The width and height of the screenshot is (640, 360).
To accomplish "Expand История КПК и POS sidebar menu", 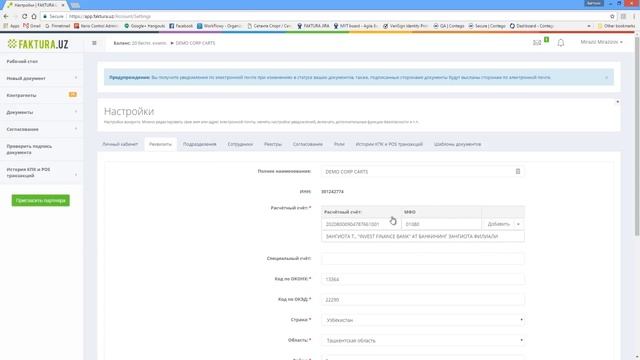I will point(41,172).
